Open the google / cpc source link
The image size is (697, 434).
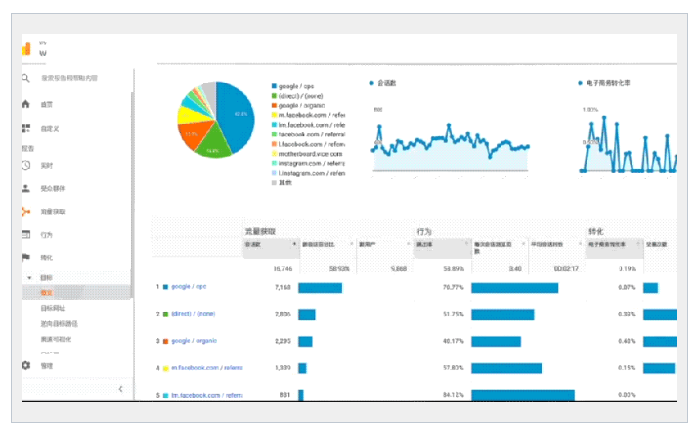click(x=187, y=287)
